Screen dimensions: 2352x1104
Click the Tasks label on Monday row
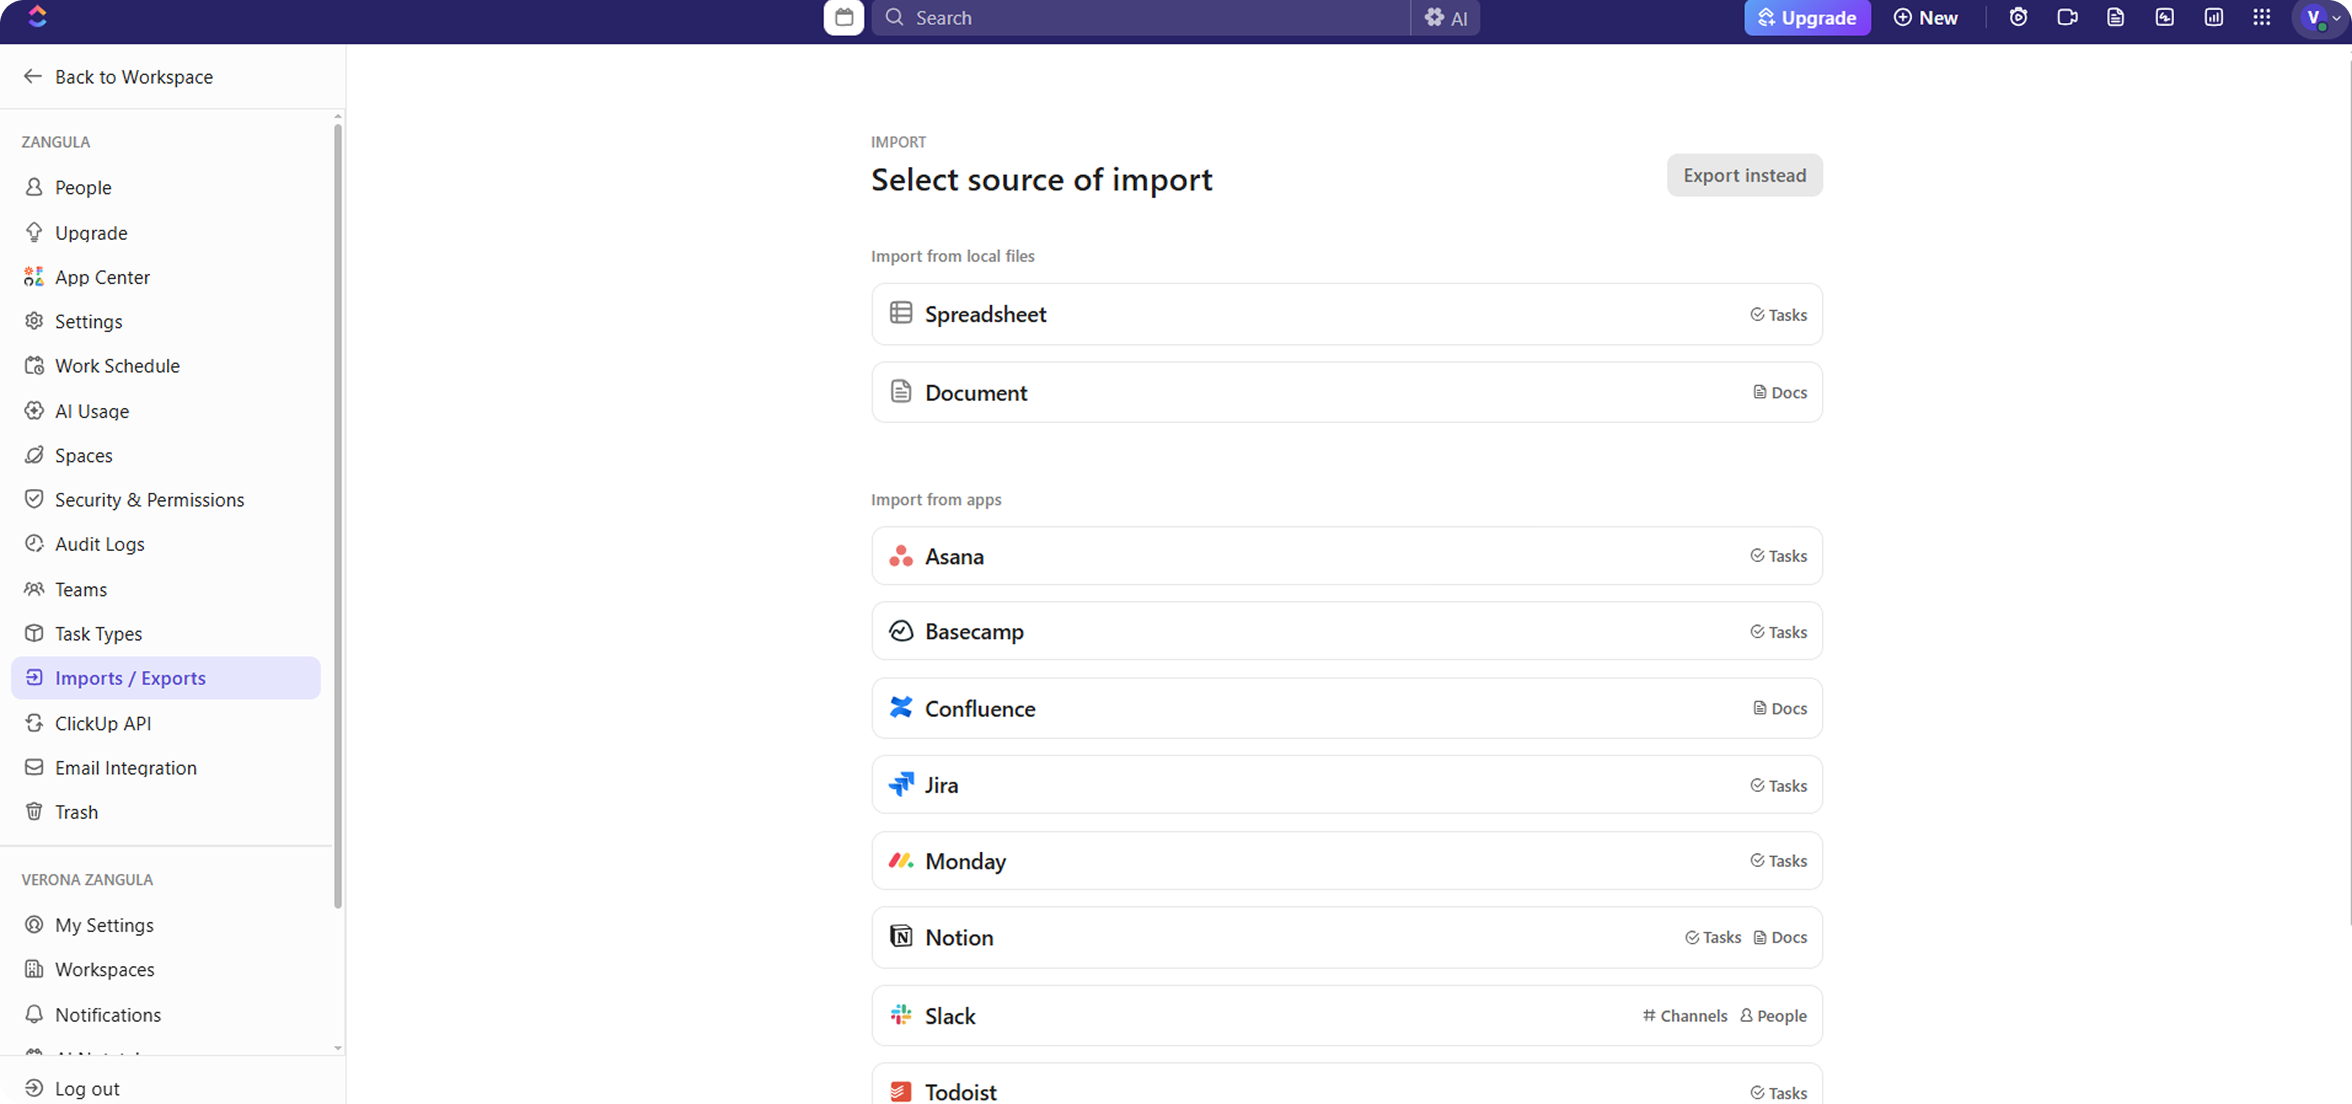click(x=1778, y=861)
